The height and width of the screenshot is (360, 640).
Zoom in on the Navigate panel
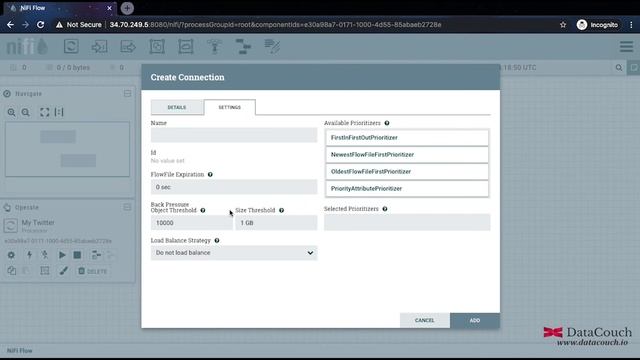(11, 112)
